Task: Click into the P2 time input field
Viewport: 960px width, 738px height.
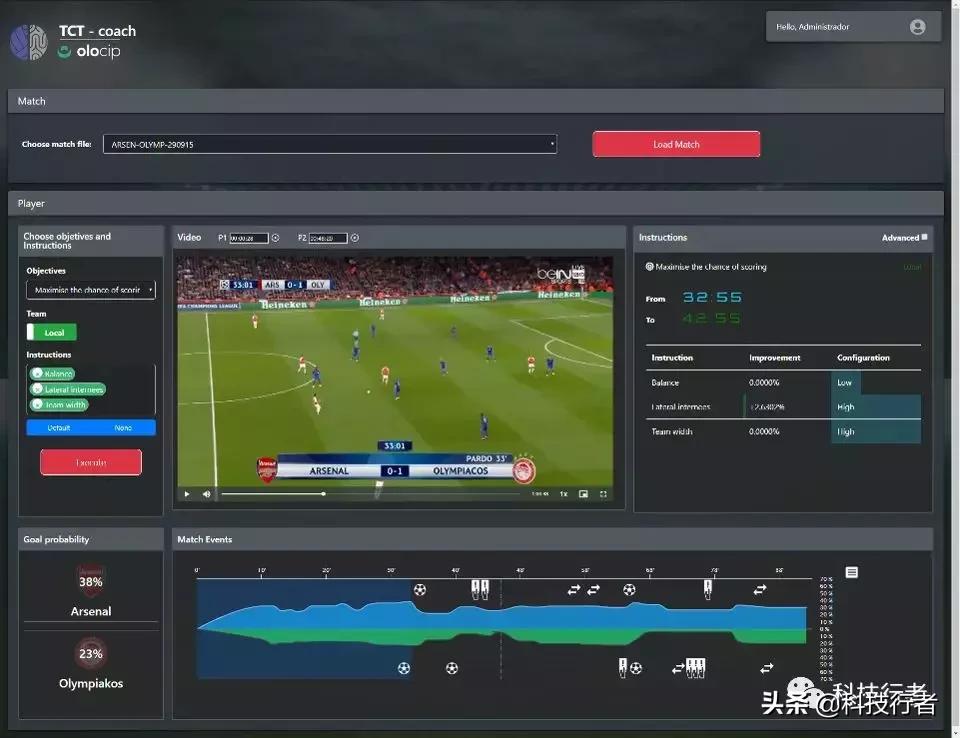Action: tap(328, 238)
